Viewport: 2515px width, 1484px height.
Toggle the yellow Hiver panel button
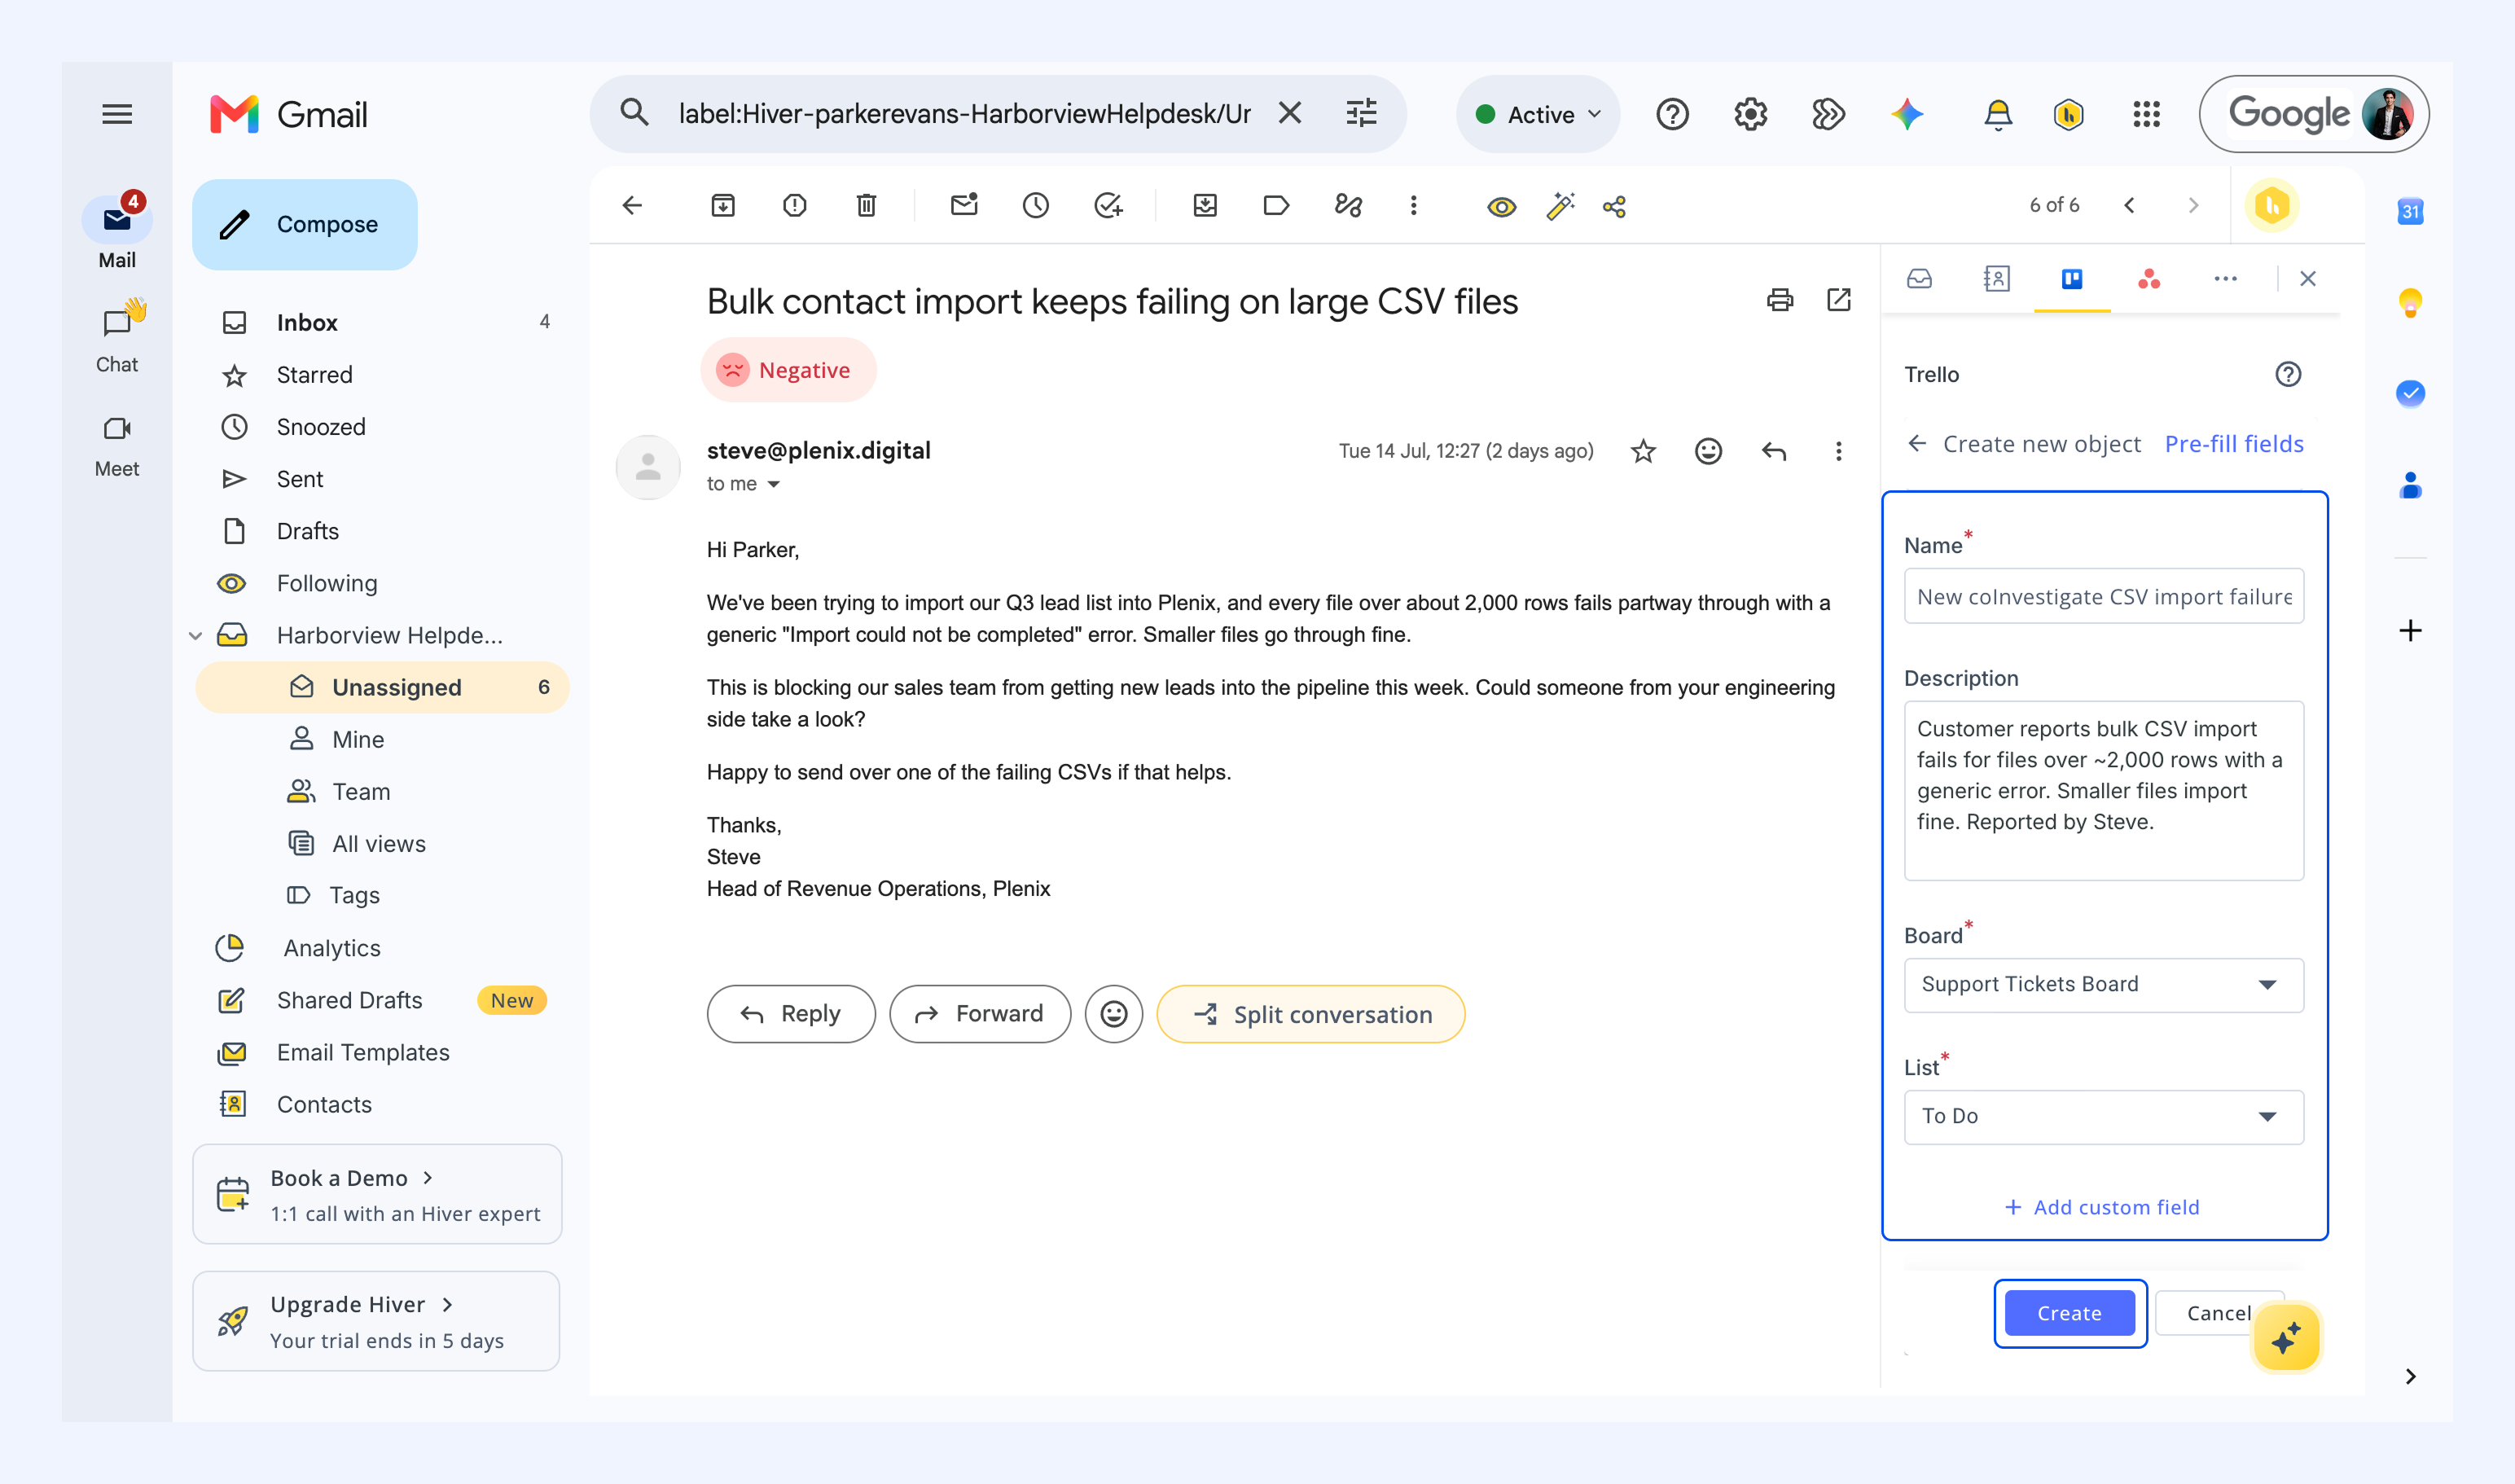pos(2272,206)
